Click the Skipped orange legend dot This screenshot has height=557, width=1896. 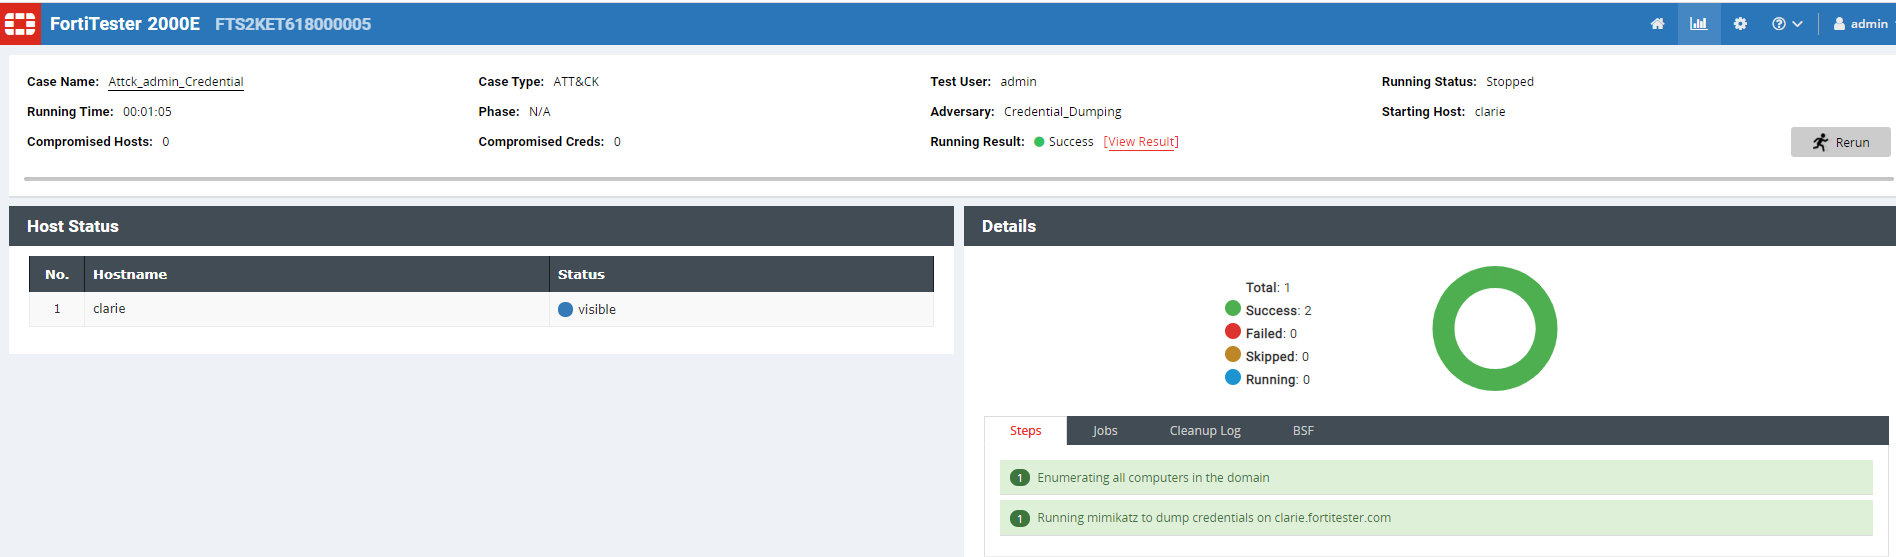point(1233,355)
